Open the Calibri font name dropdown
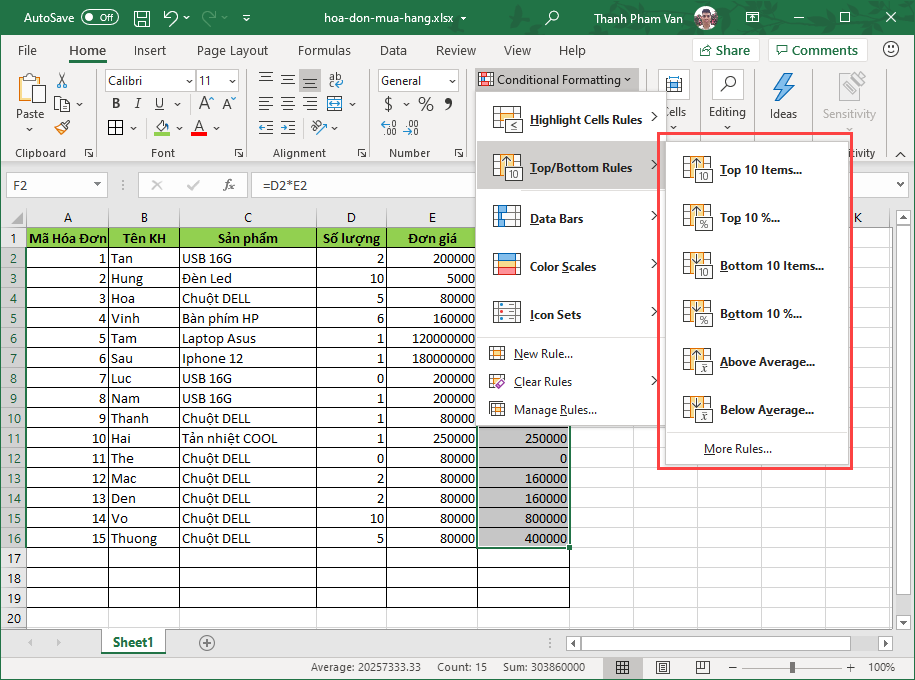This screenshot has width=915, height=680. point(189,81)
